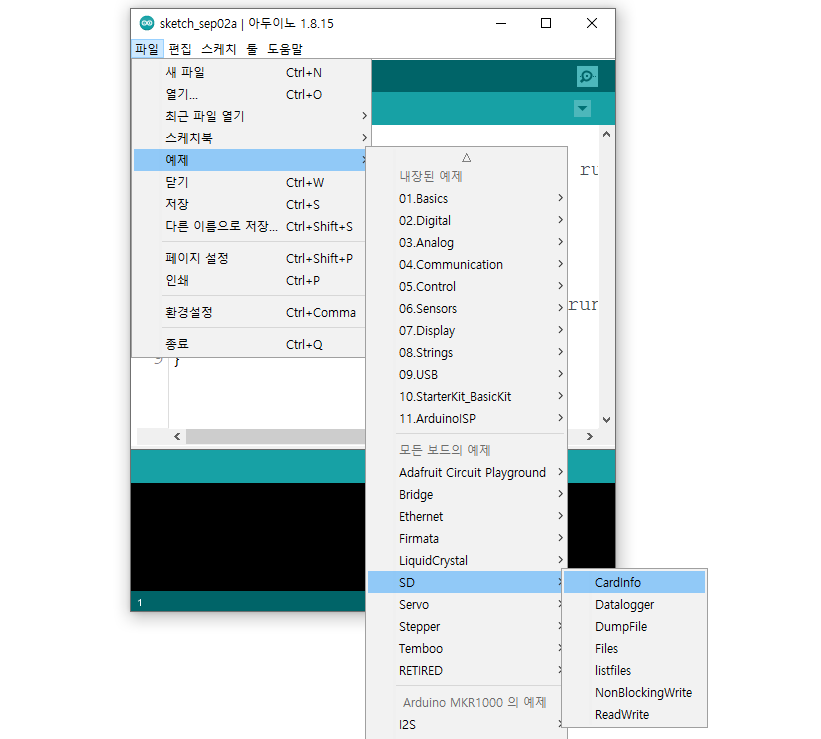Open I2S examples submenu
The height and width of the screenshot is (739, 821).
point(465,724)
